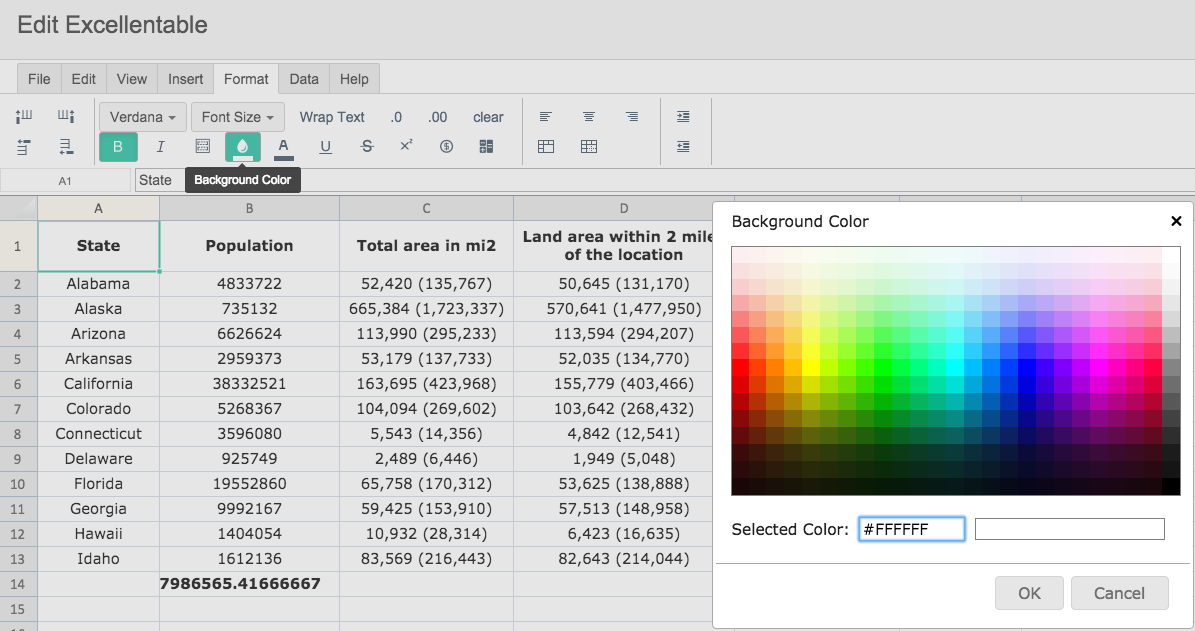
Task: Center-align text icon
Action: coord(588,117)
